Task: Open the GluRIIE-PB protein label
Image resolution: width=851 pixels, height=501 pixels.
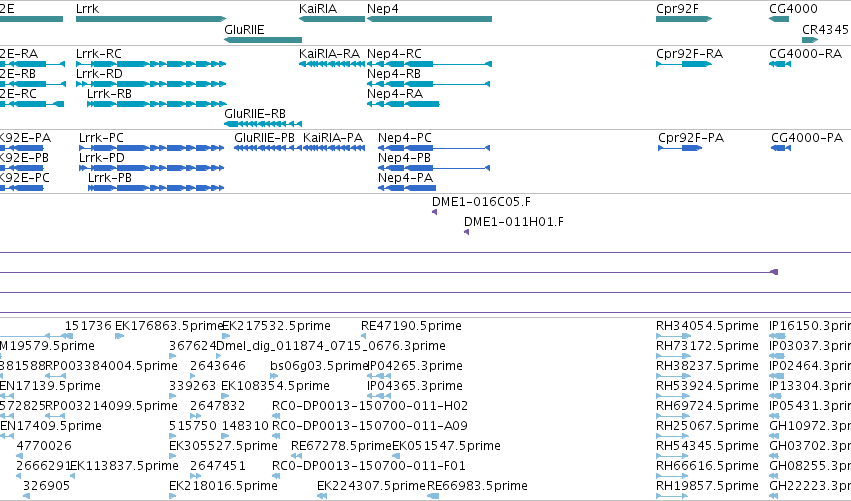Action: pos(264,138)
